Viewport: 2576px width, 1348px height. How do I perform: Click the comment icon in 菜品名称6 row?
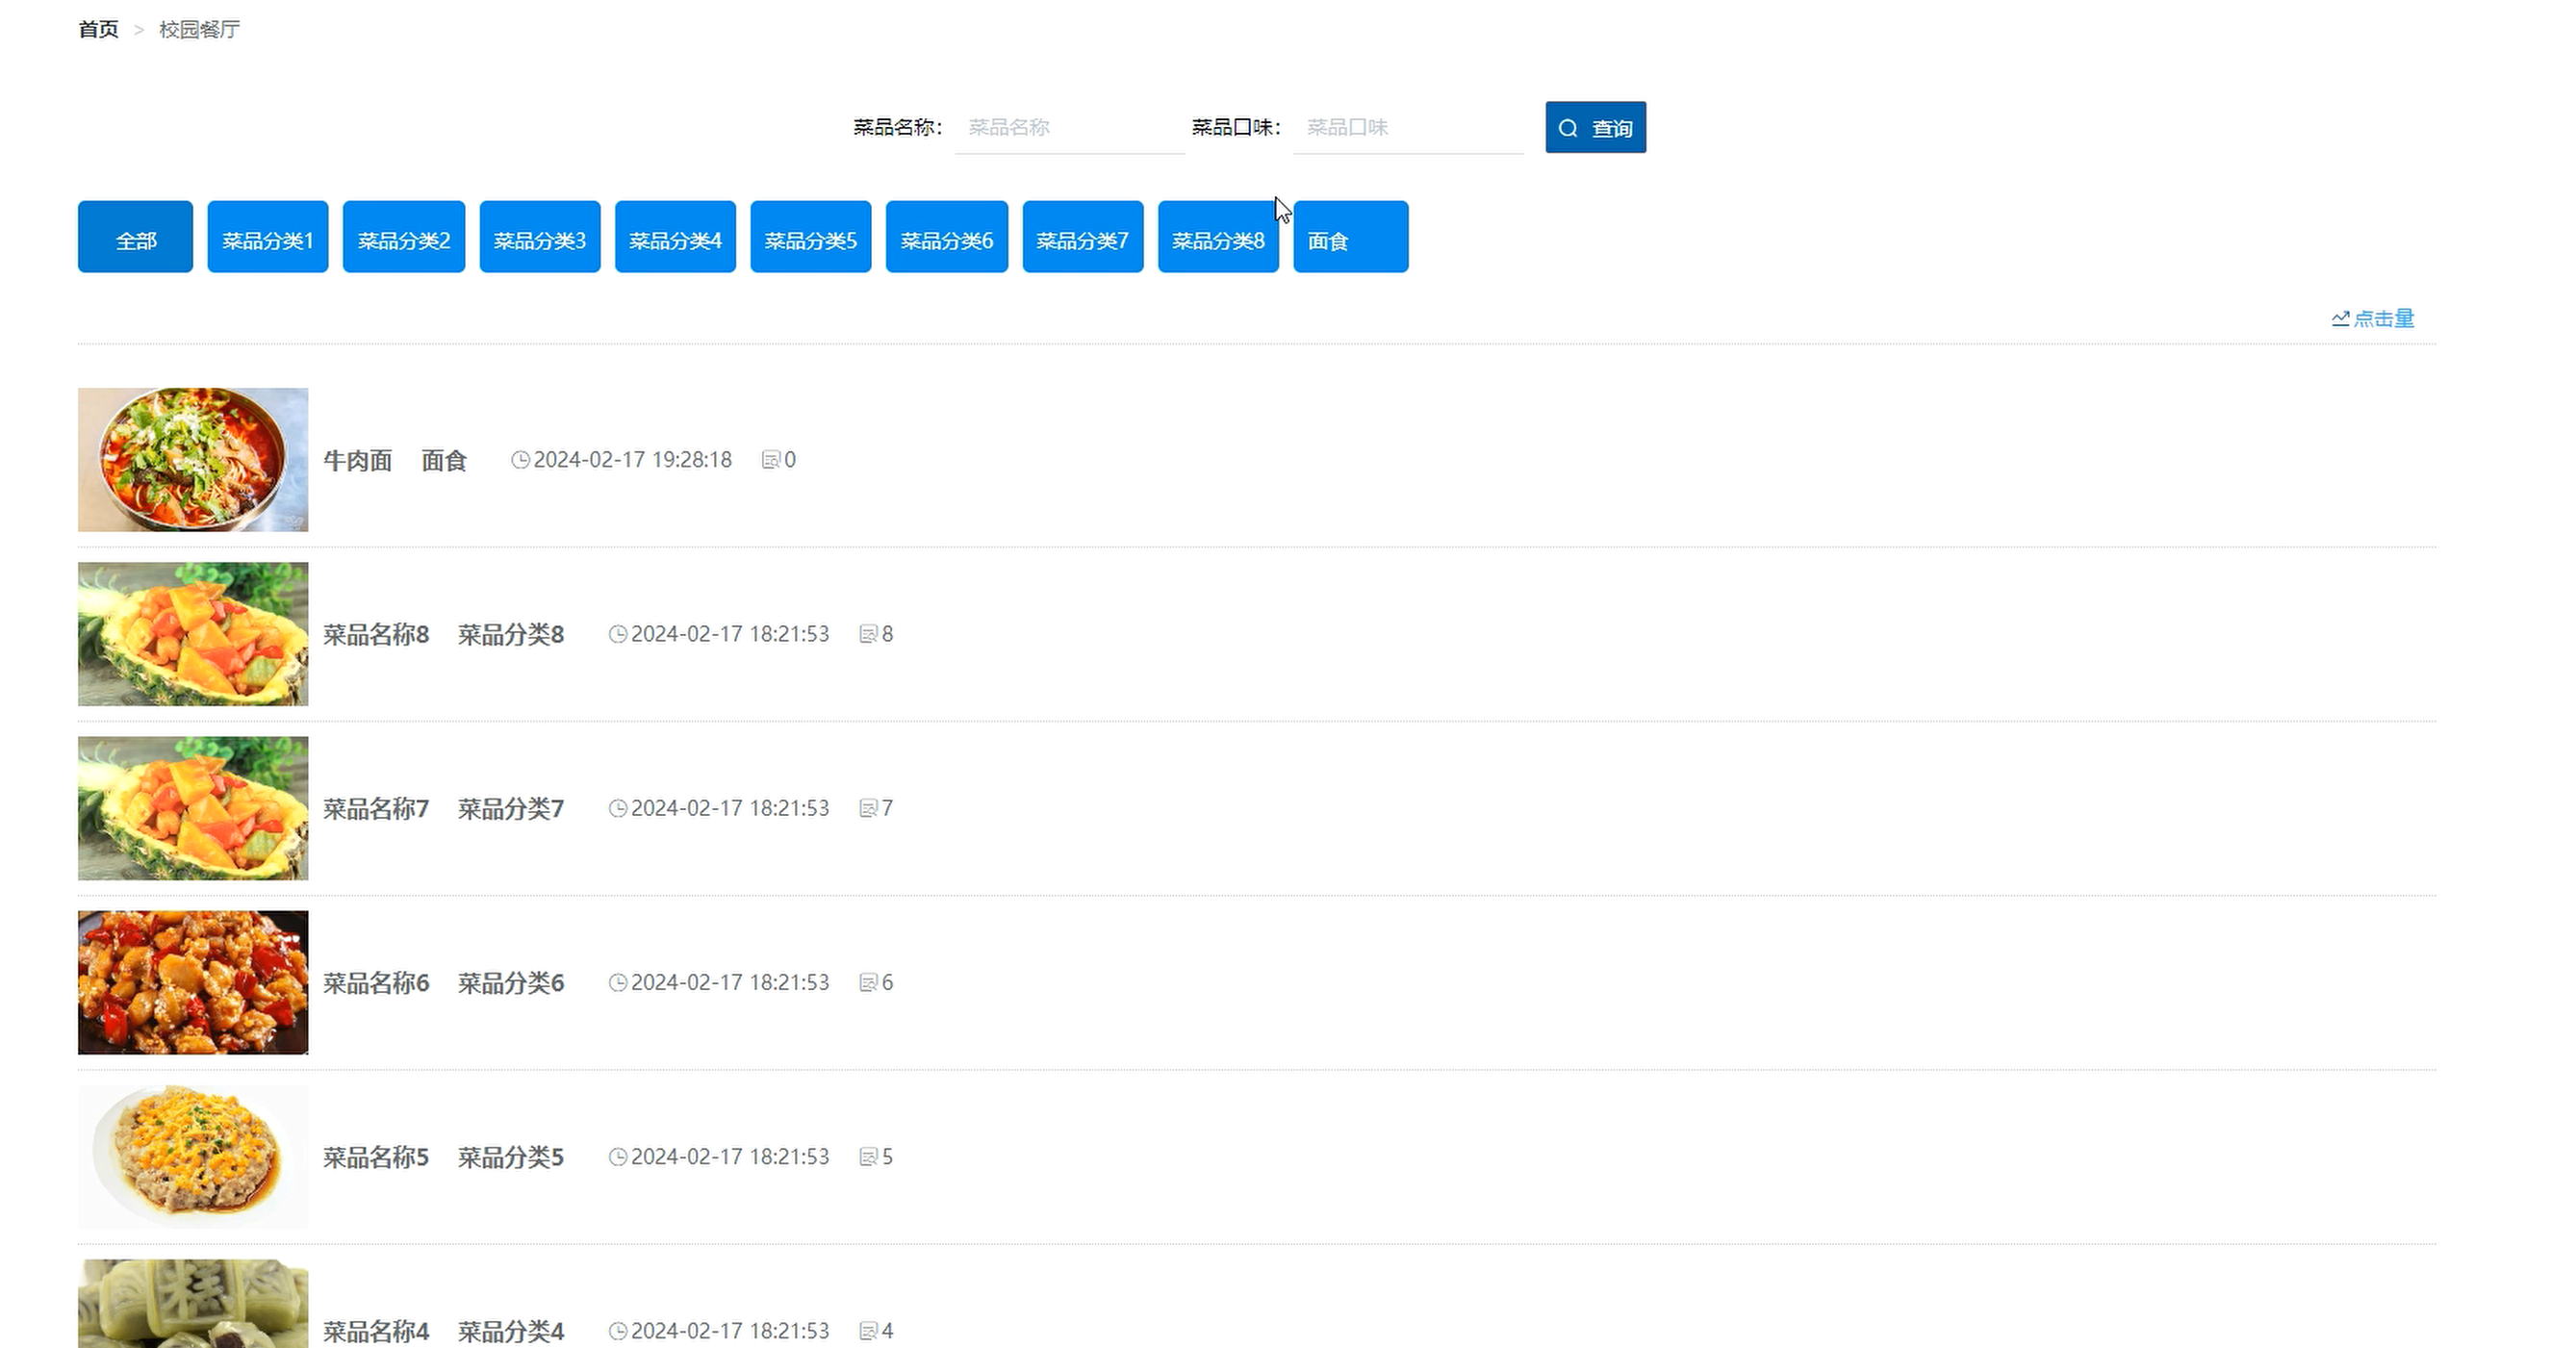pos(868,983)
